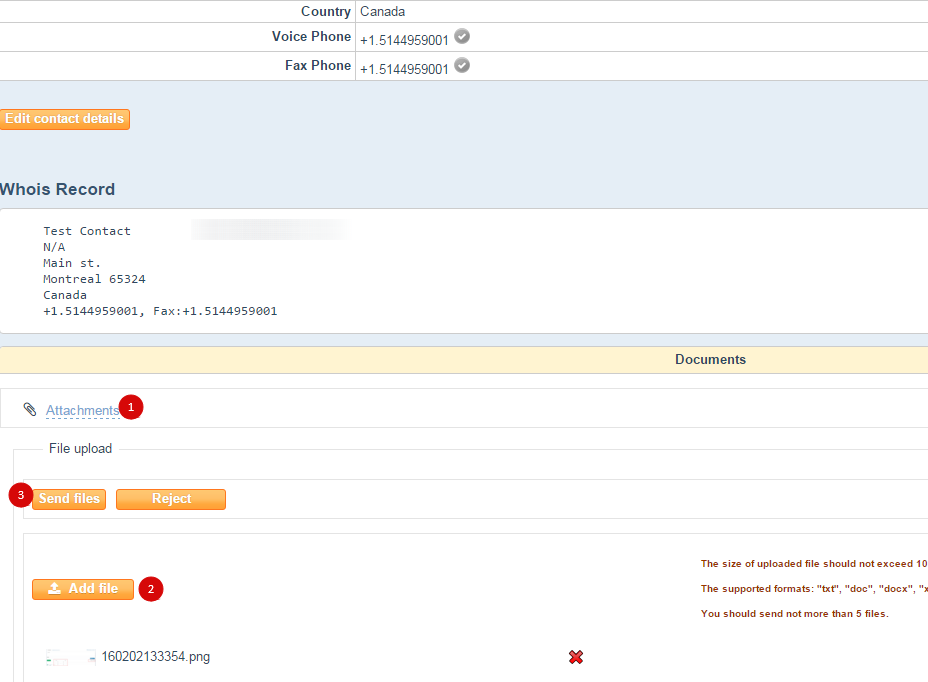Click the red step 2 marker
The image size is (928, 682).
151,589
